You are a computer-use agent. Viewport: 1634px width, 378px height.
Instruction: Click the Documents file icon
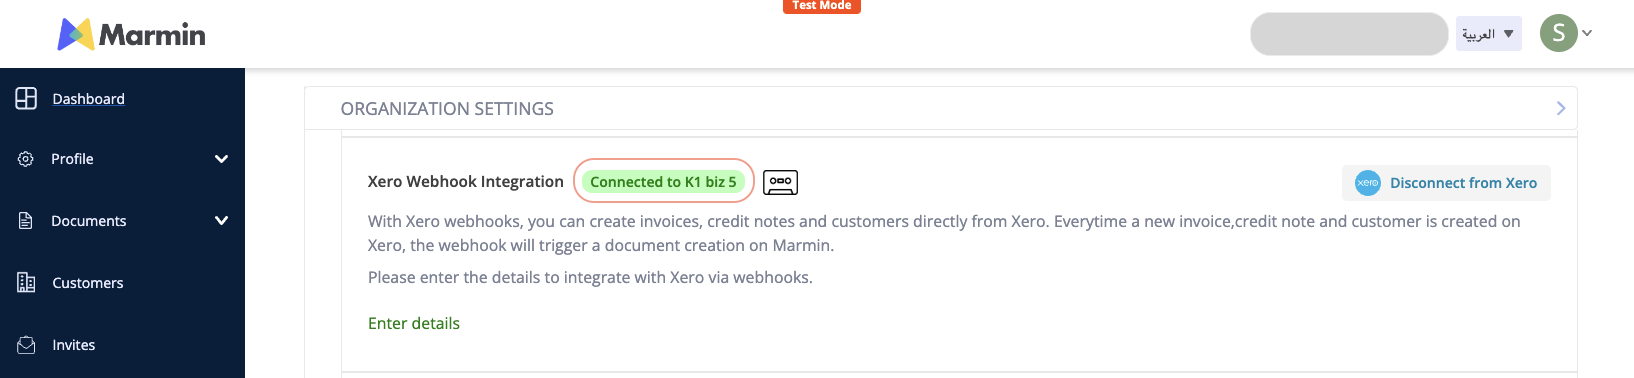click(x=26, y=221)
